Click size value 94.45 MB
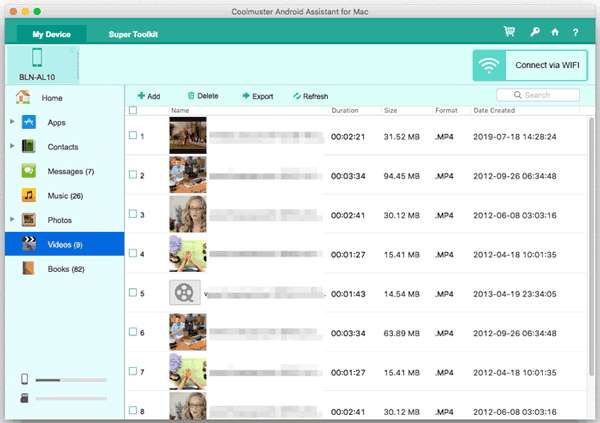The image size is (600, 423). [x=401, y=176]
